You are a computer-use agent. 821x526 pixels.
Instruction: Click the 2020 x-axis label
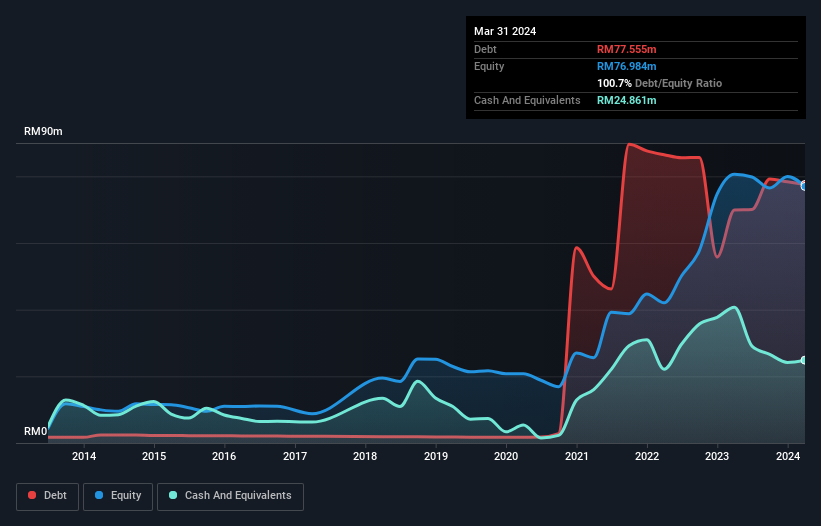tap(506, 456)
